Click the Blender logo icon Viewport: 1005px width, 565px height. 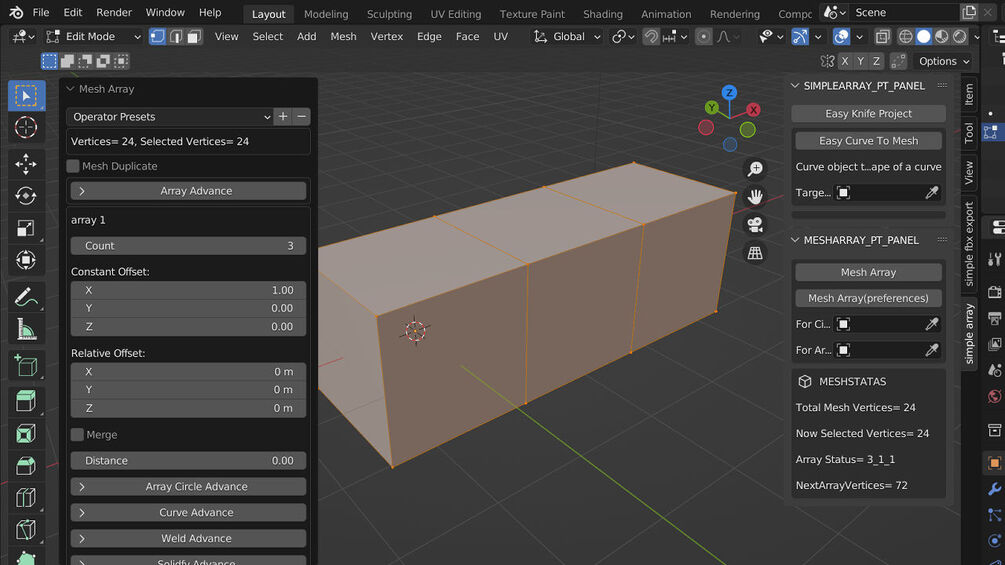click(17, 13)
